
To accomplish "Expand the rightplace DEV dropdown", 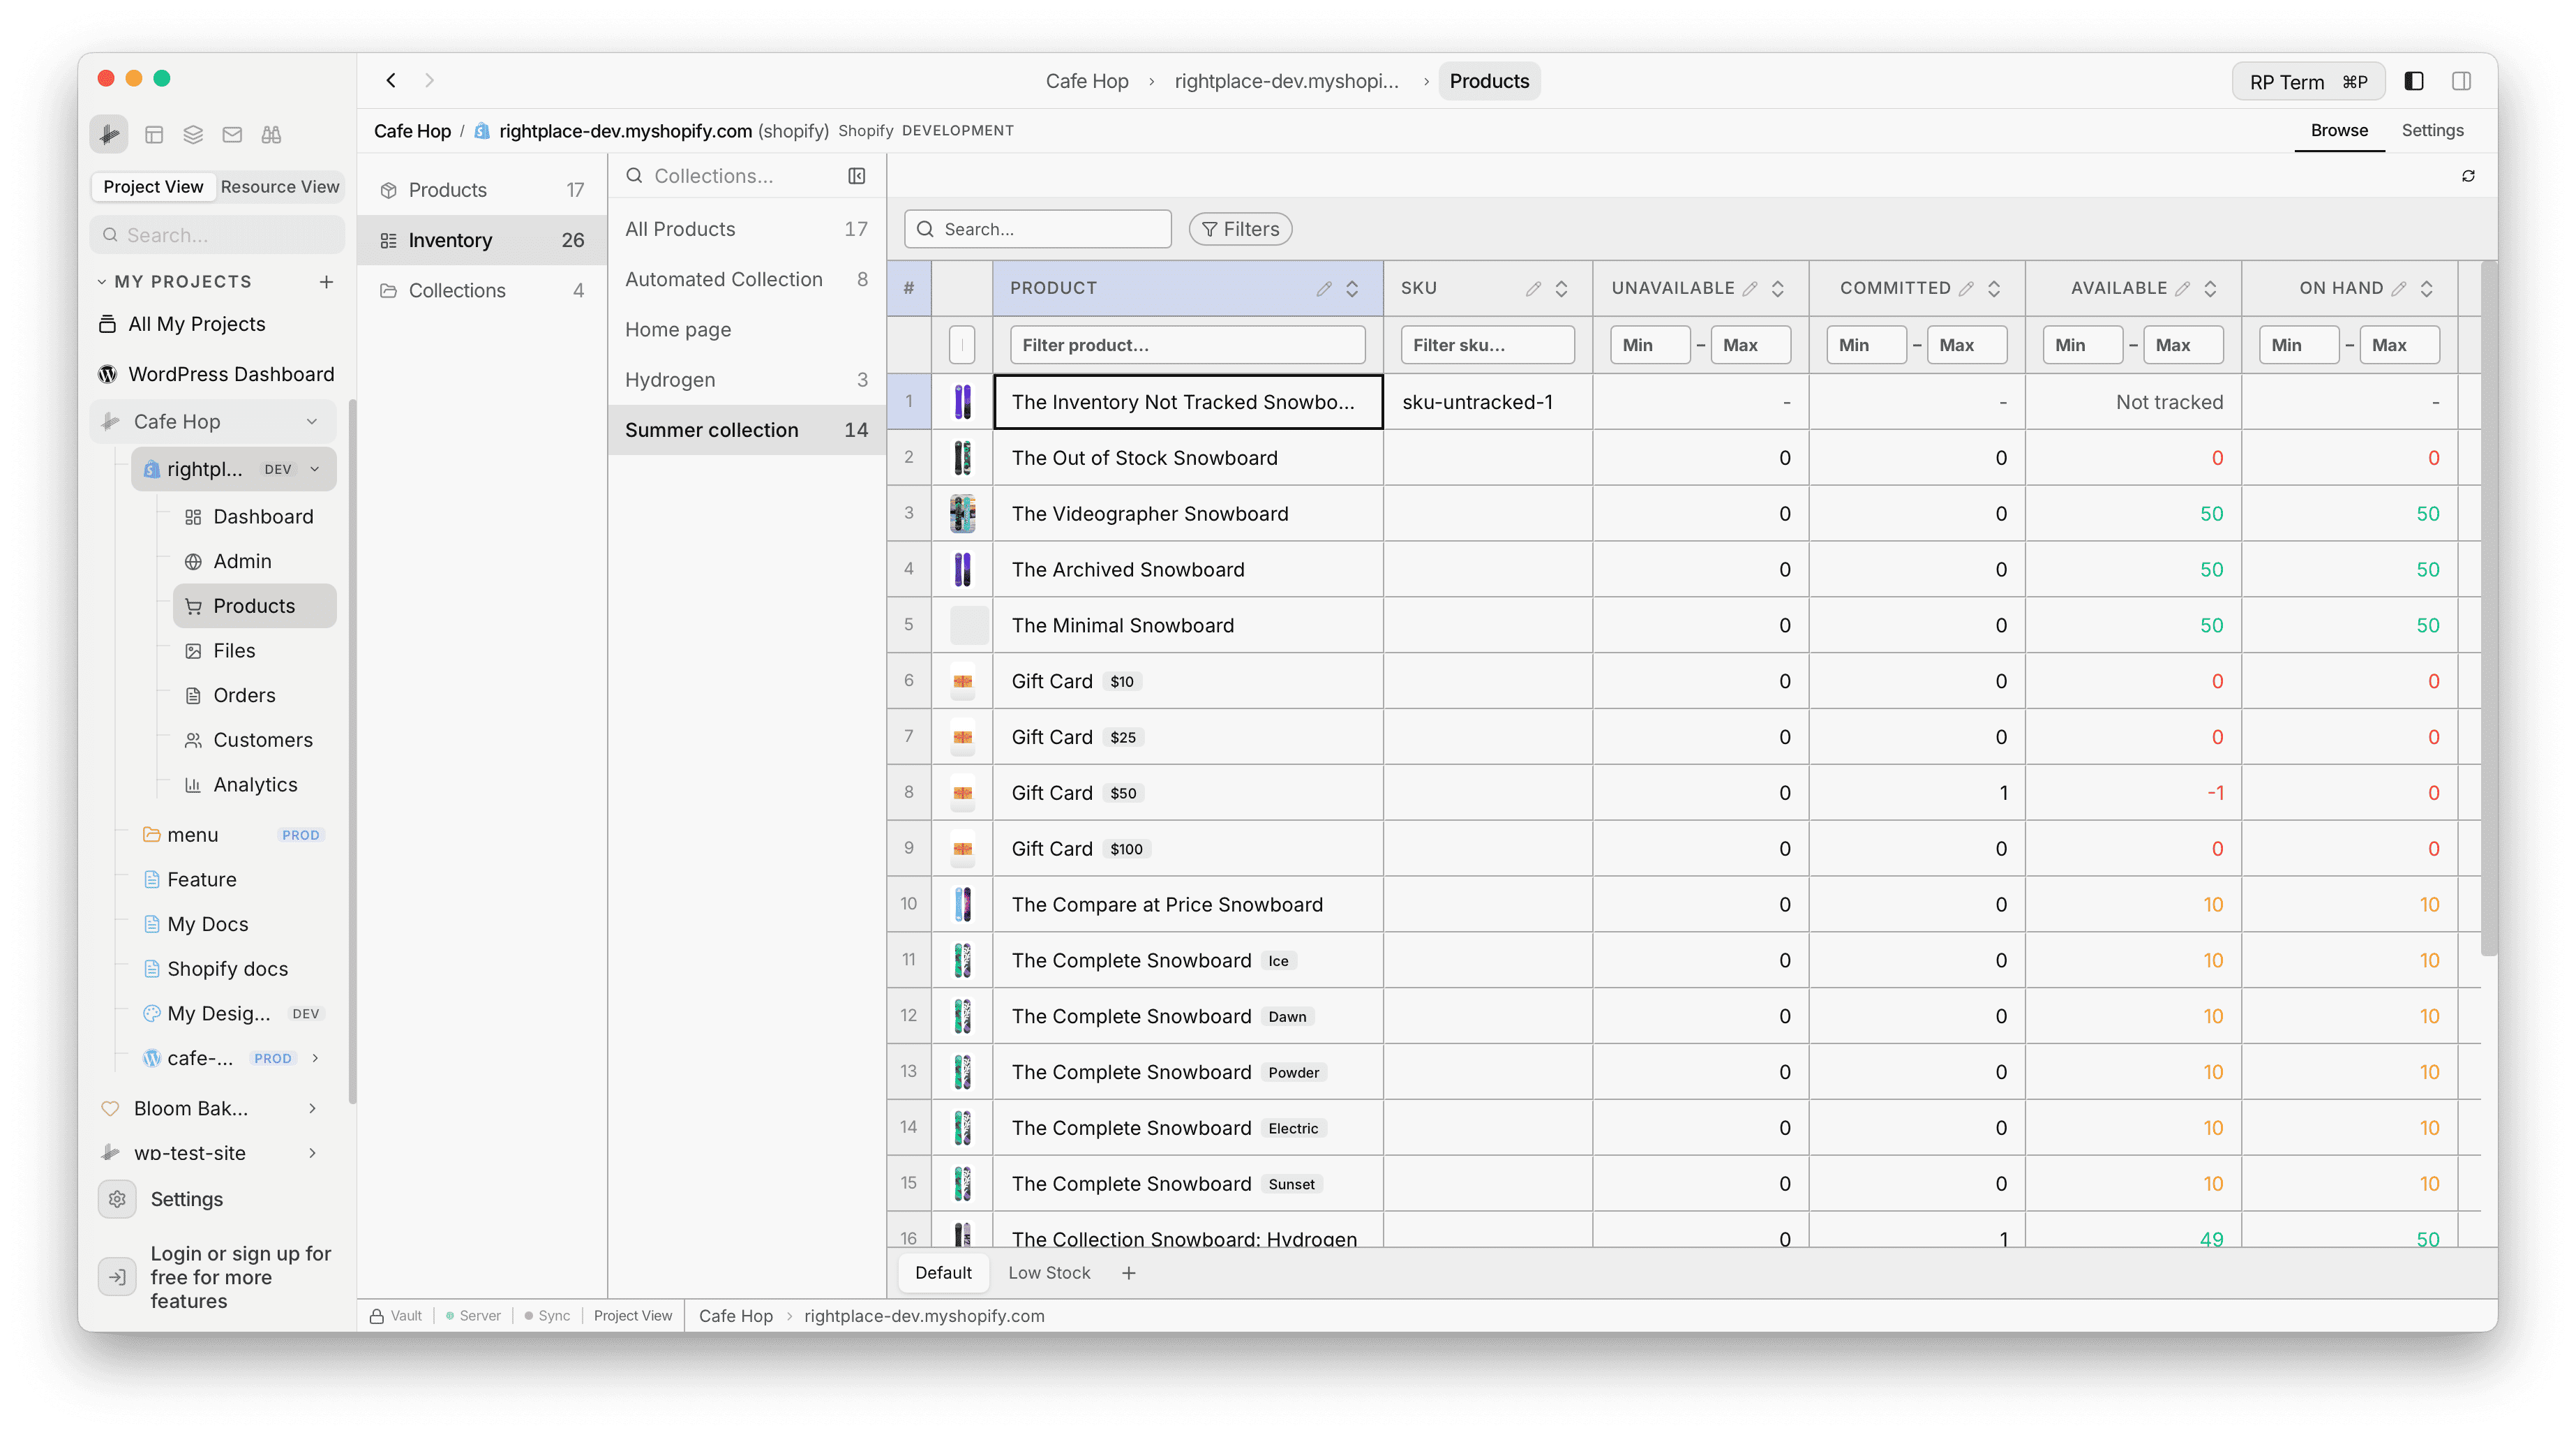I will (316, 468).
